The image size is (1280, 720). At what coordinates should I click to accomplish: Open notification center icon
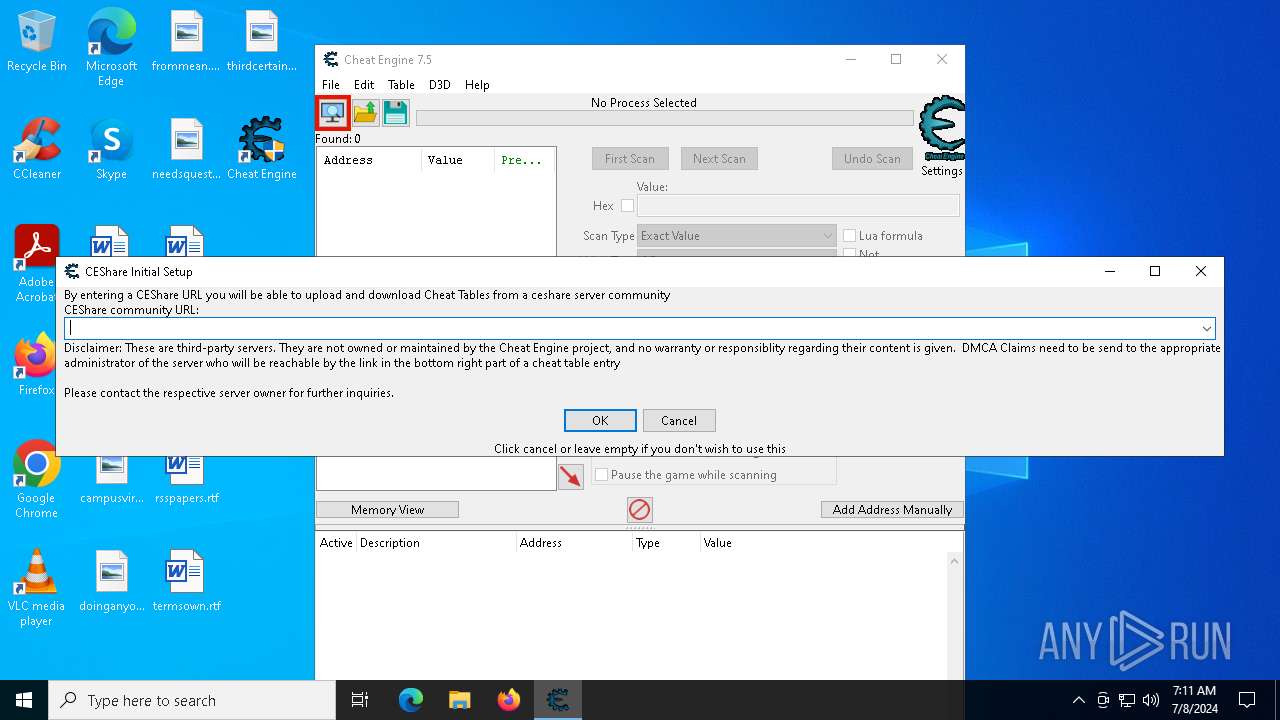(x=1247, y=700)
